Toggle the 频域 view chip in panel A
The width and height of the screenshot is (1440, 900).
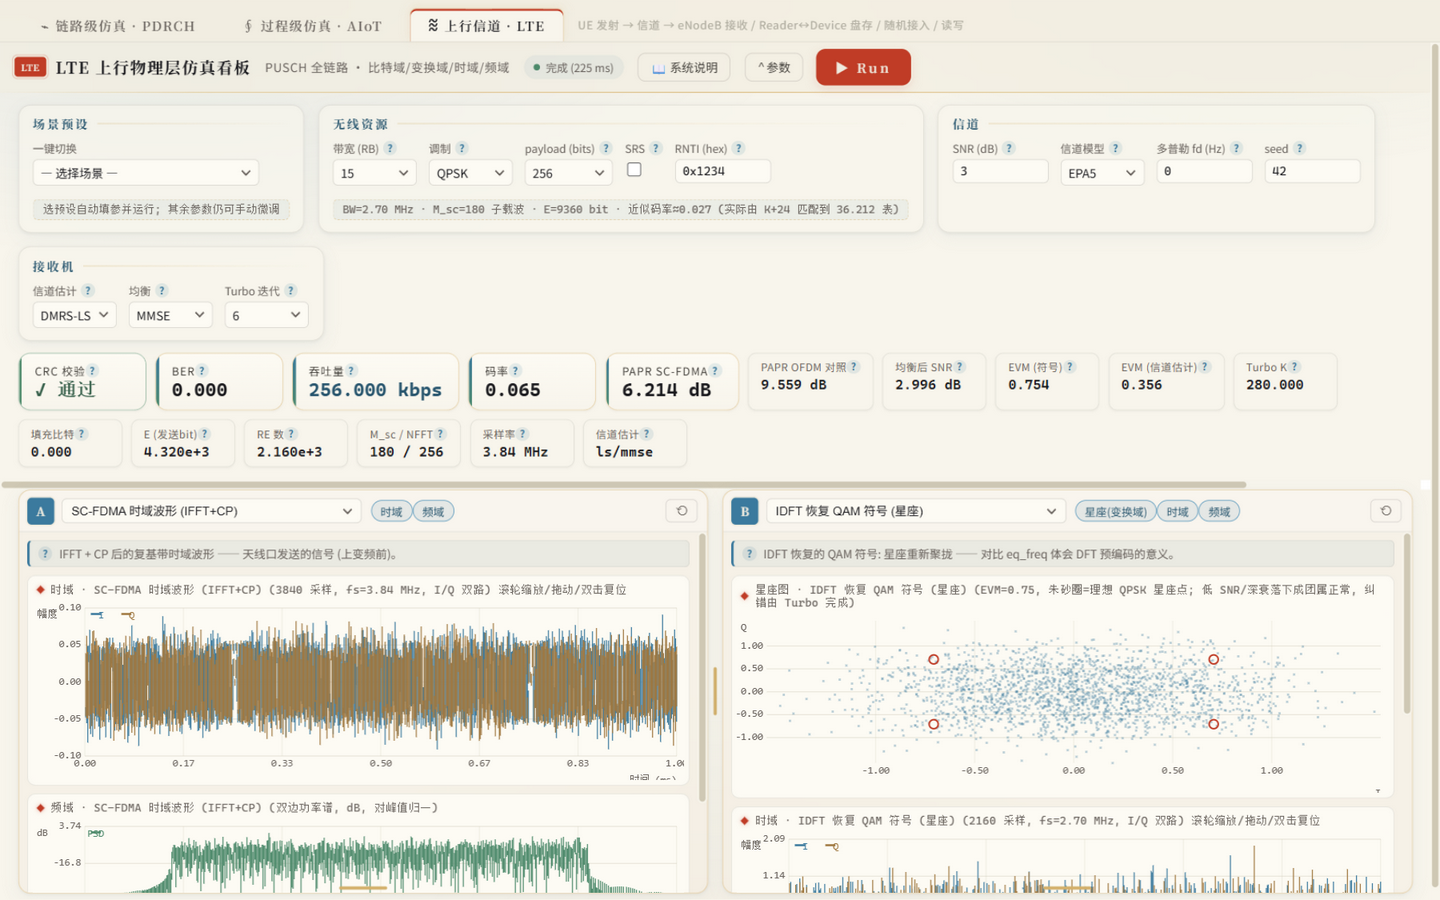point(433,512)
